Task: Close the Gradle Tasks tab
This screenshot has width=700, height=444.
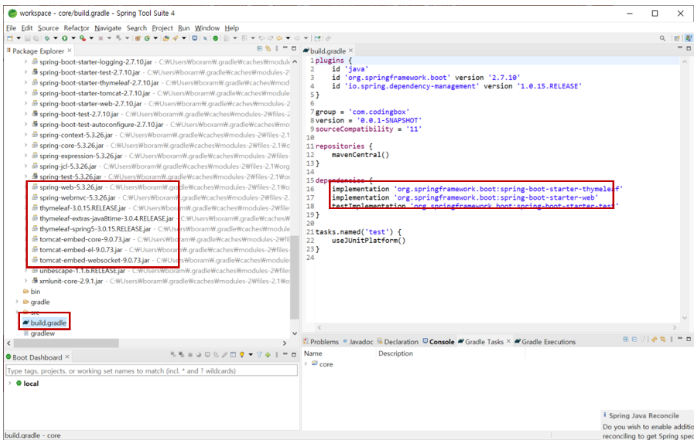Action: pyautogui.click(x=508, y=341)
